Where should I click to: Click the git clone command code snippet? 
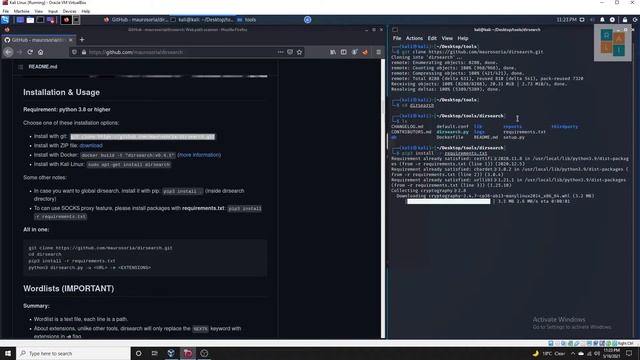[x=142, y=137]
